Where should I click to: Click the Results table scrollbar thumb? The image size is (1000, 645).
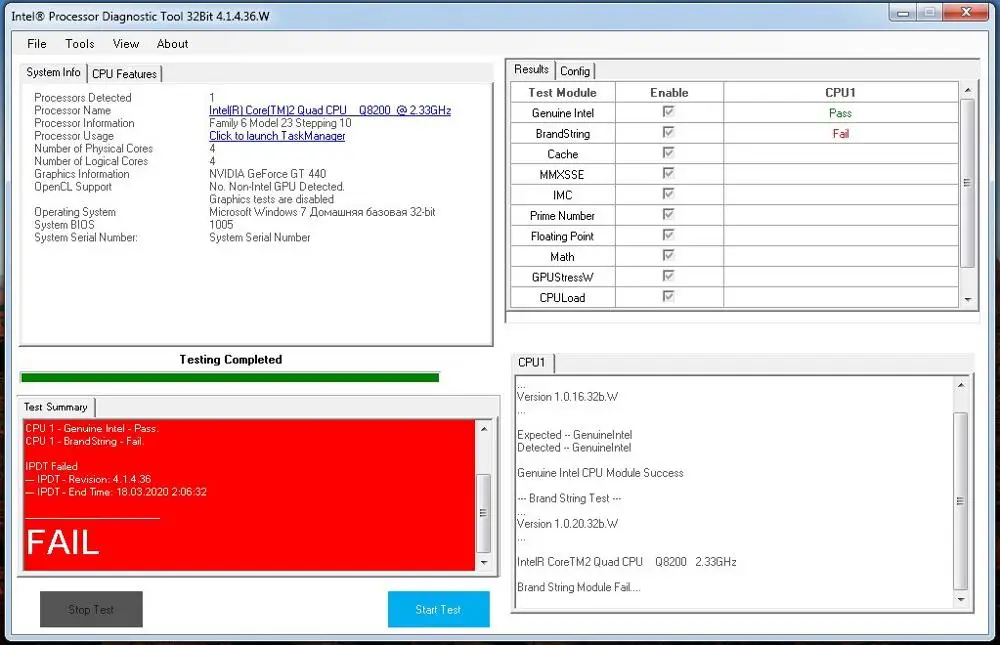click(967, 182)
